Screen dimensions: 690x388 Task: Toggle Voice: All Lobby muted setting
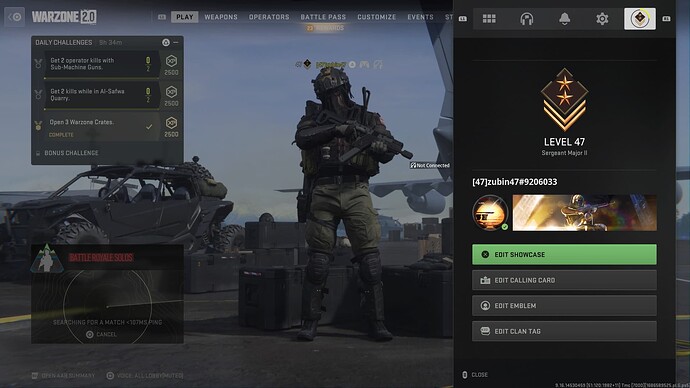pyautogui.click(x=145, y=376)
